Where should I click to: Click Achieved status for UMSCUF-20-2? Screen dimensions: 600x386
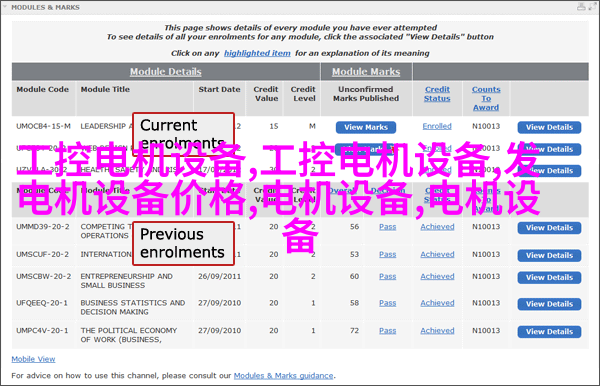pos(437,254)
